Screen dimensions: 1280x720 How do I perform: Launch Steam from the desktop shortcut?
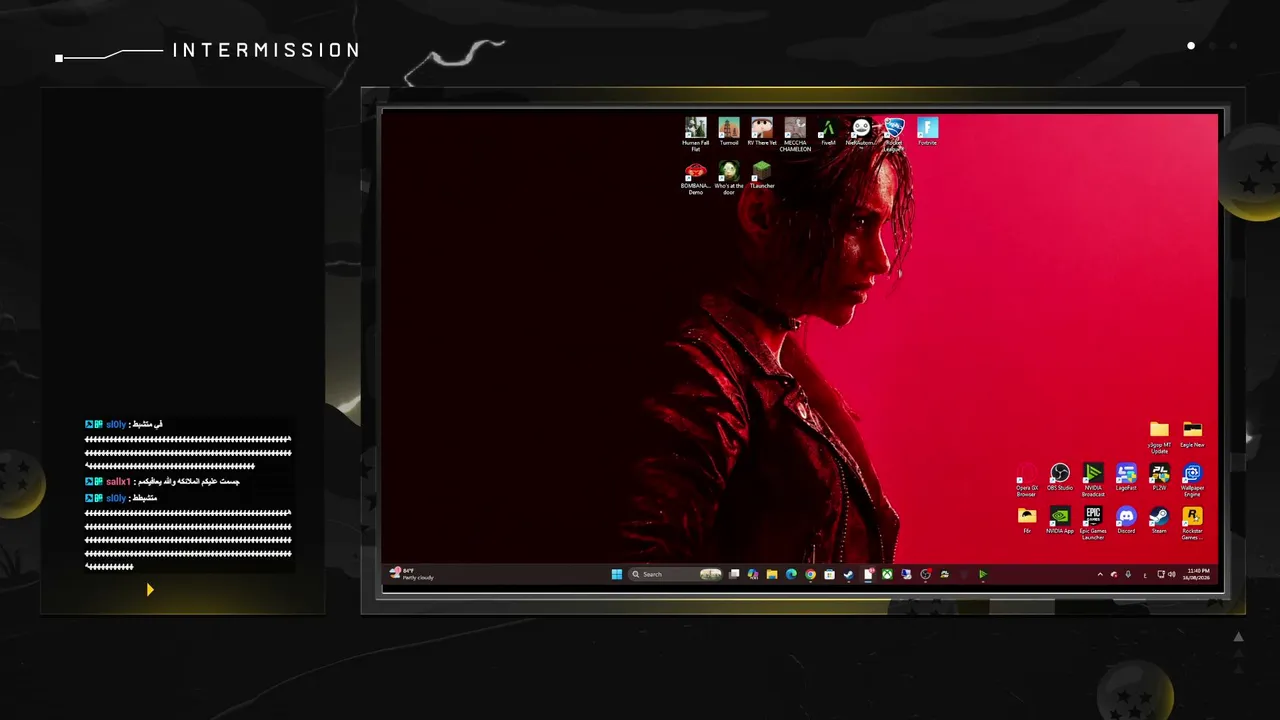(x=1159, y=520)
